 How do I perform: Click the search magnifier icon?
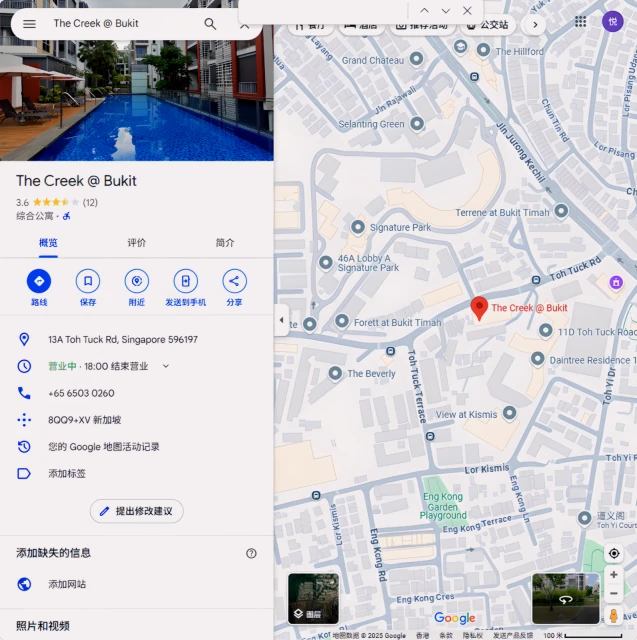210,24
